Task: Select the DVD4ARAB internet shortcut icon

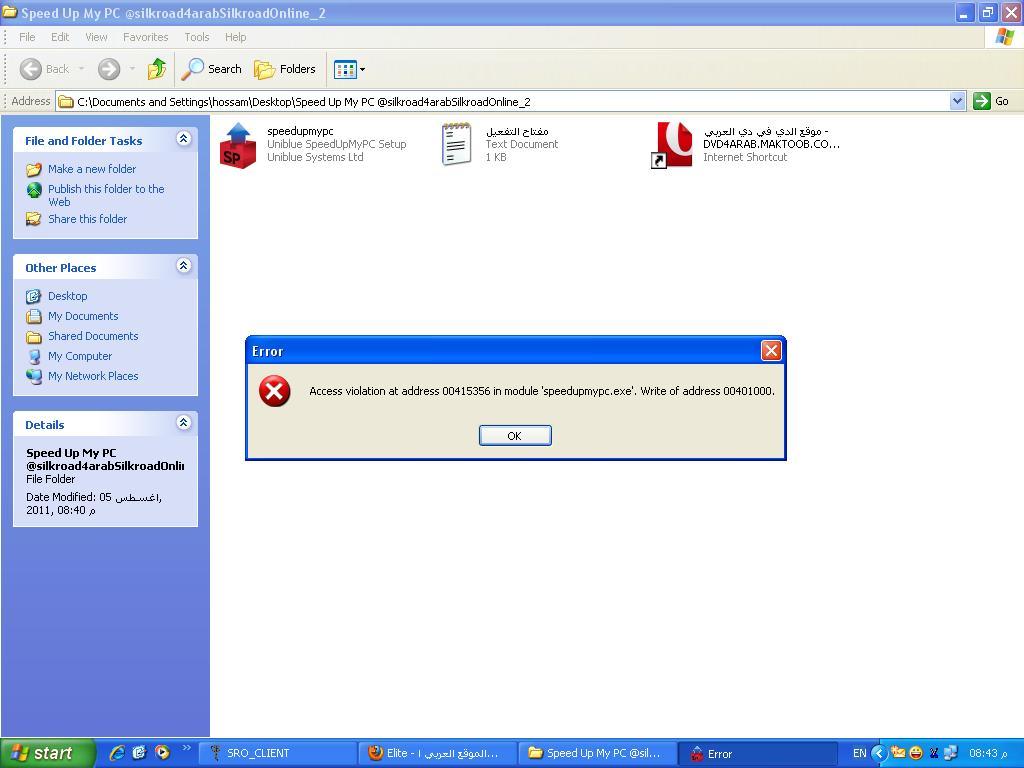Action: click(672, 145)
